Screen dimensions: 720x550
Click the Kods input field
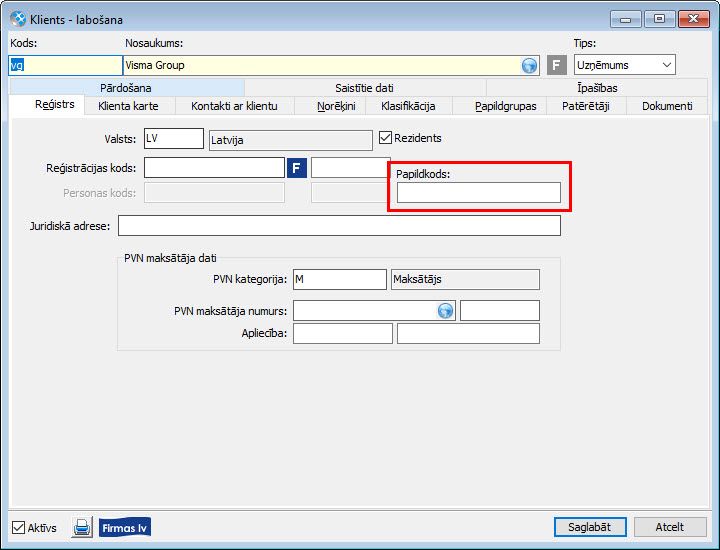(65, 65)
